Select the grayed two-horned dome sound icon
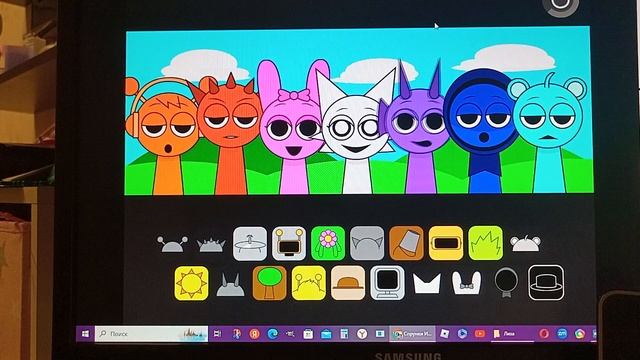This screenshot has width=640, height=360. 231,284
